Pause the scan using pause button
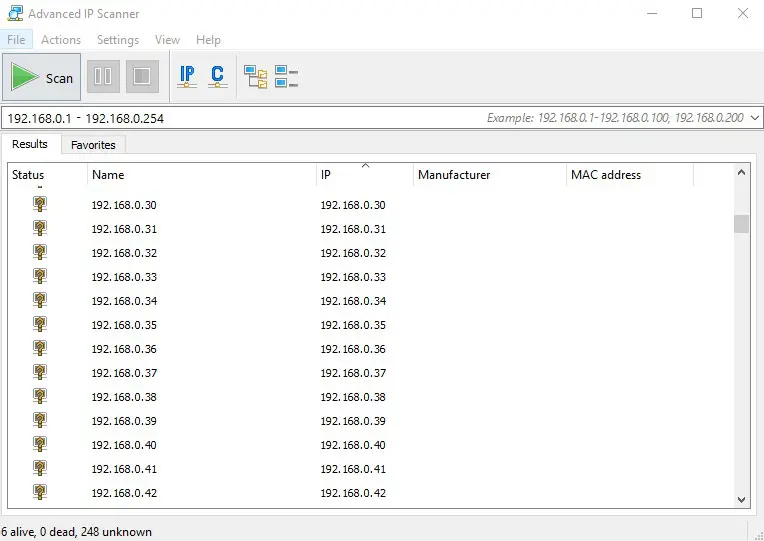Screen dimensions: 764x541 [103, 77]
